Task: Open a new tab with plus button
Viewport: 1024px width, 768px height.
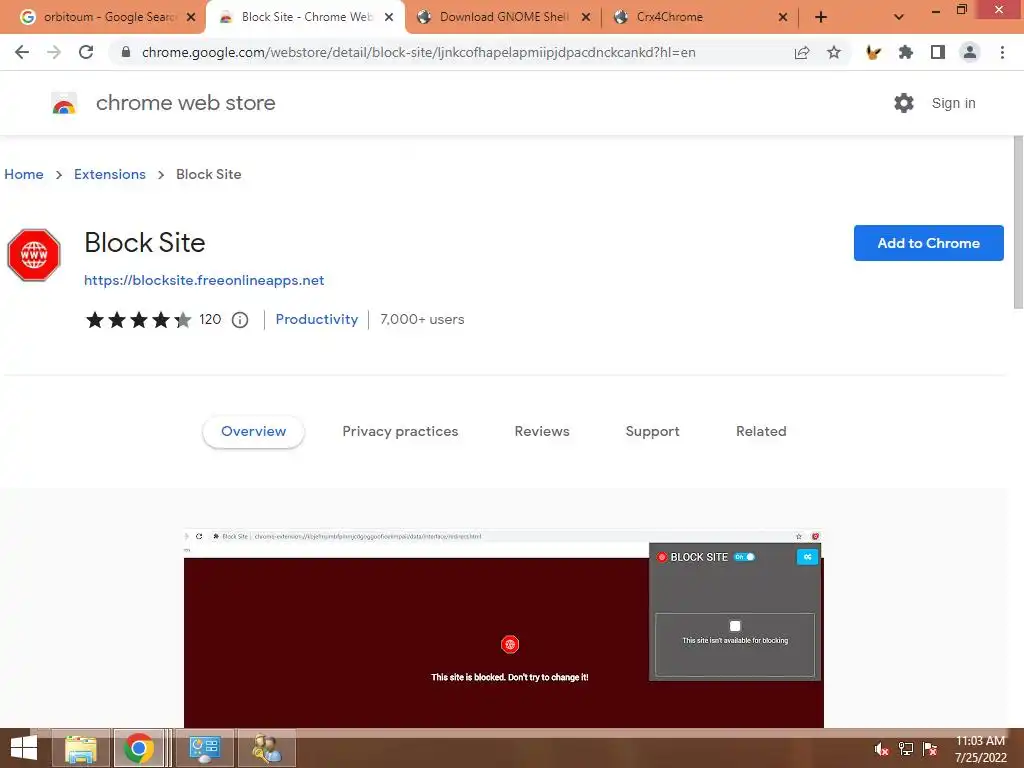Action: click(x=821, y=17)
